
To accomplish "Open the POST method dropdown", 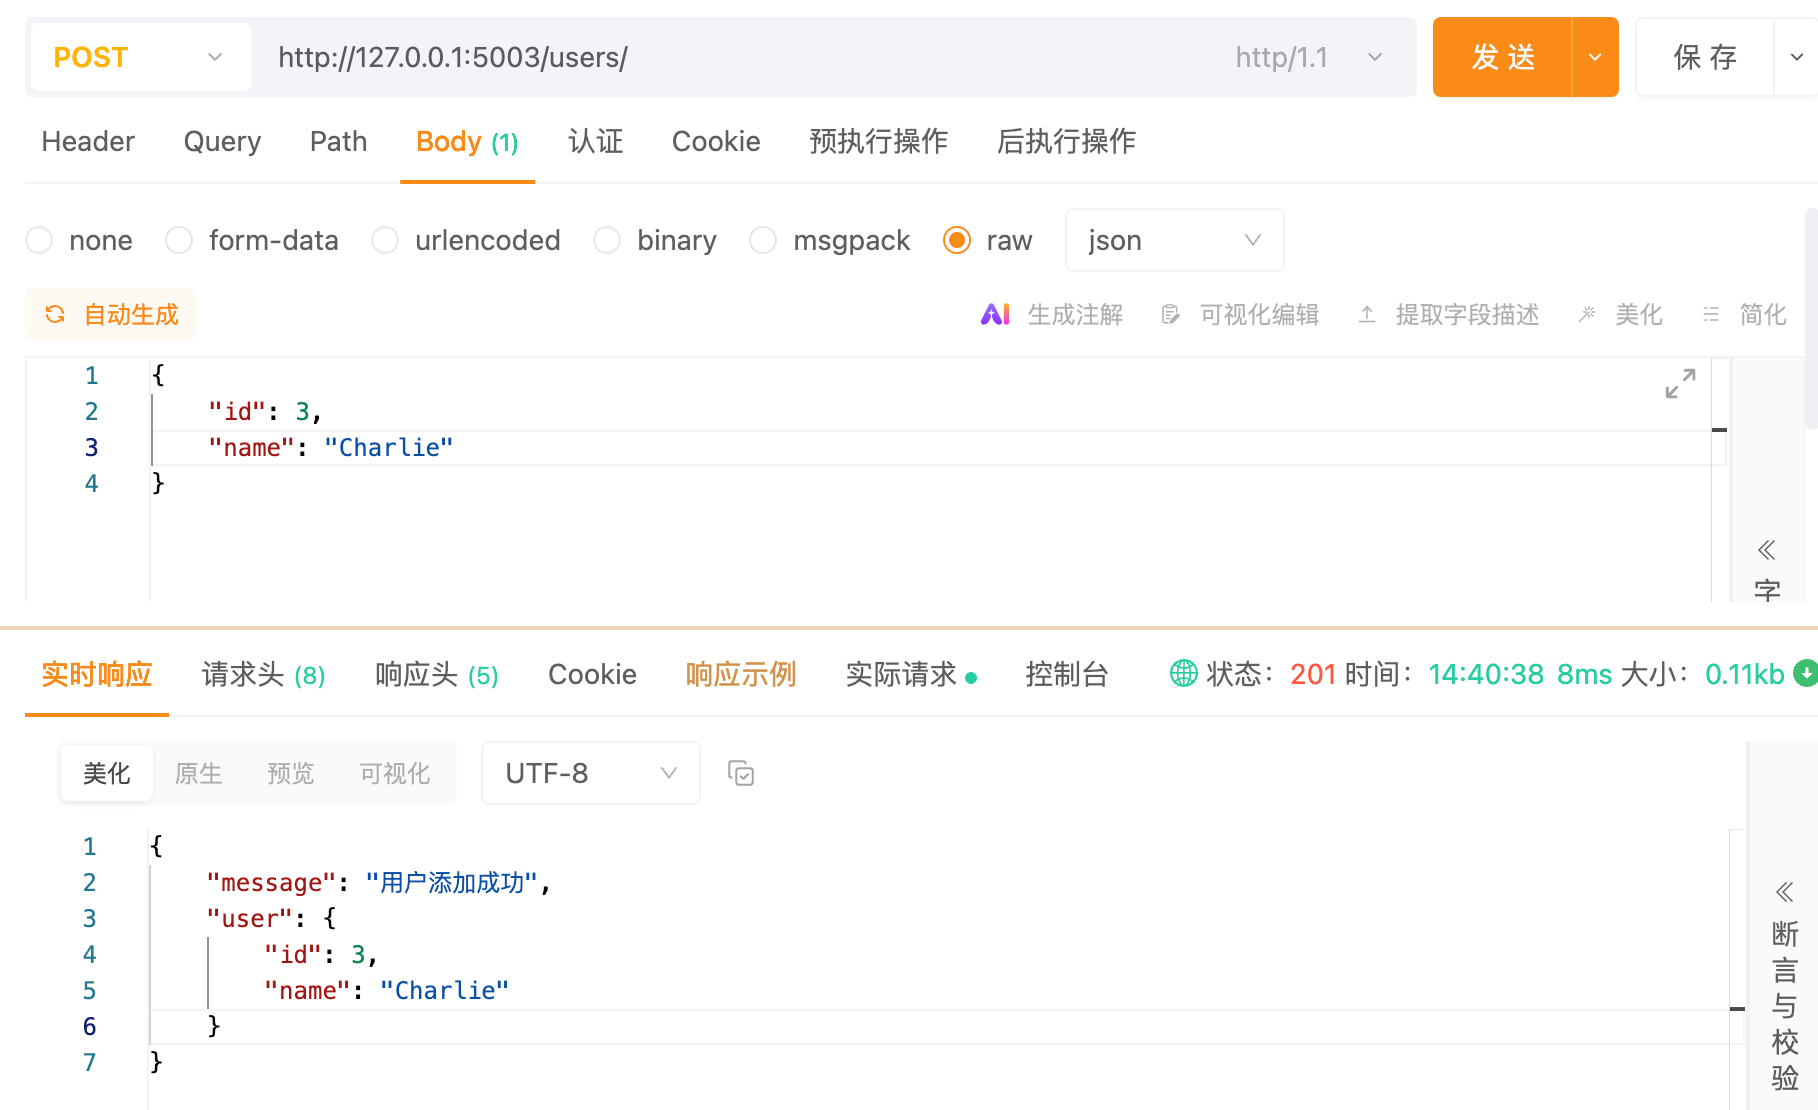I will click(x=140, y=57).
